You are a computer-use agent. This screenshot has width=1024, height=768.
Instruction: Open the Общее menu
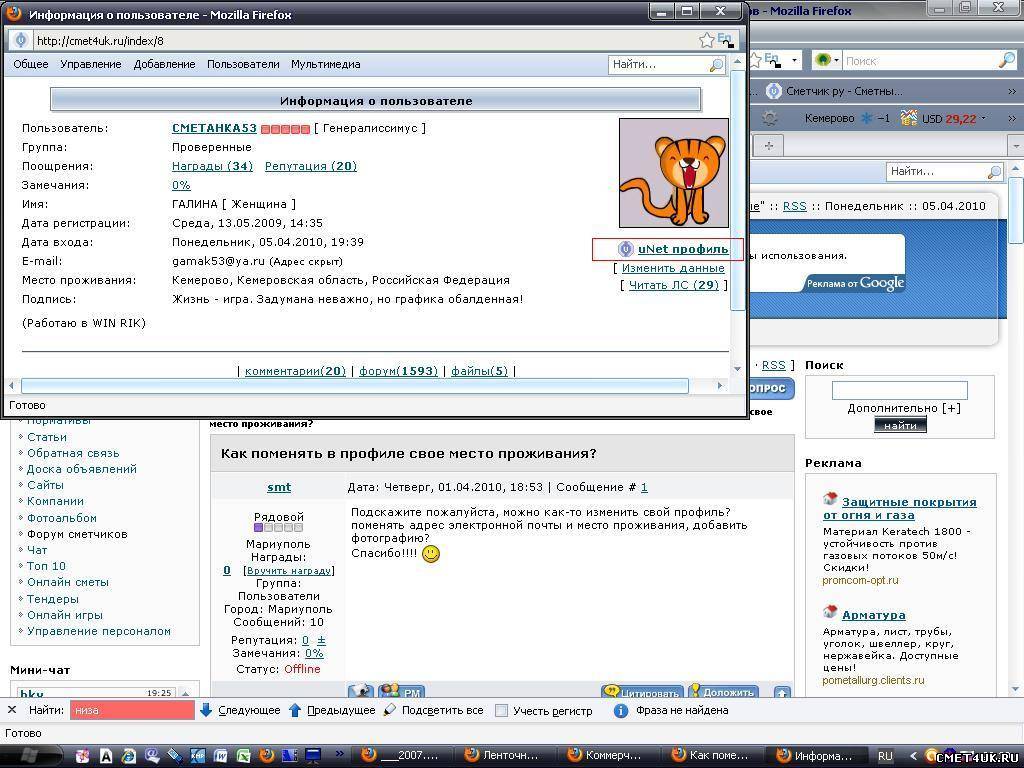tap(31, 64)
